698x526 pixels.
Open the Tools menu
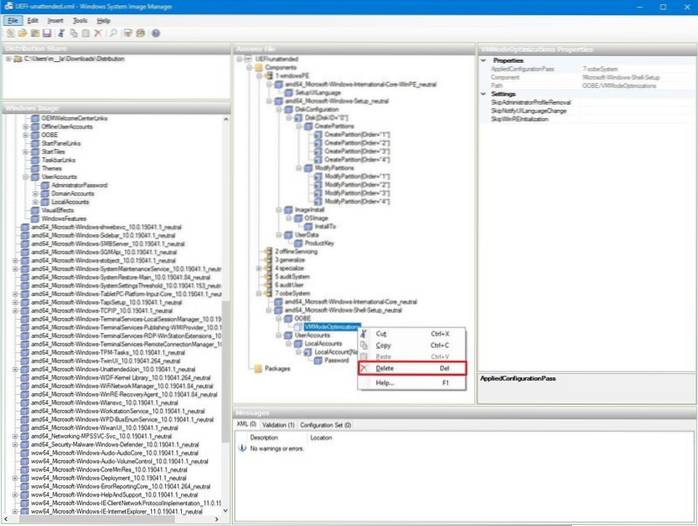tap(79, 20)
